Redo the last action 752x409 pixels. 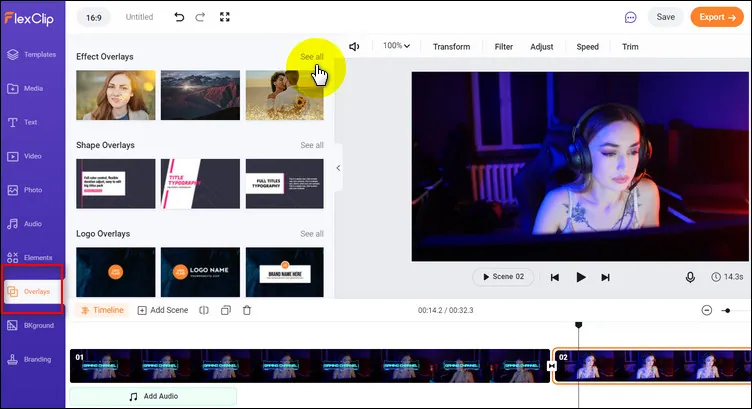click(x=200, y=17)
